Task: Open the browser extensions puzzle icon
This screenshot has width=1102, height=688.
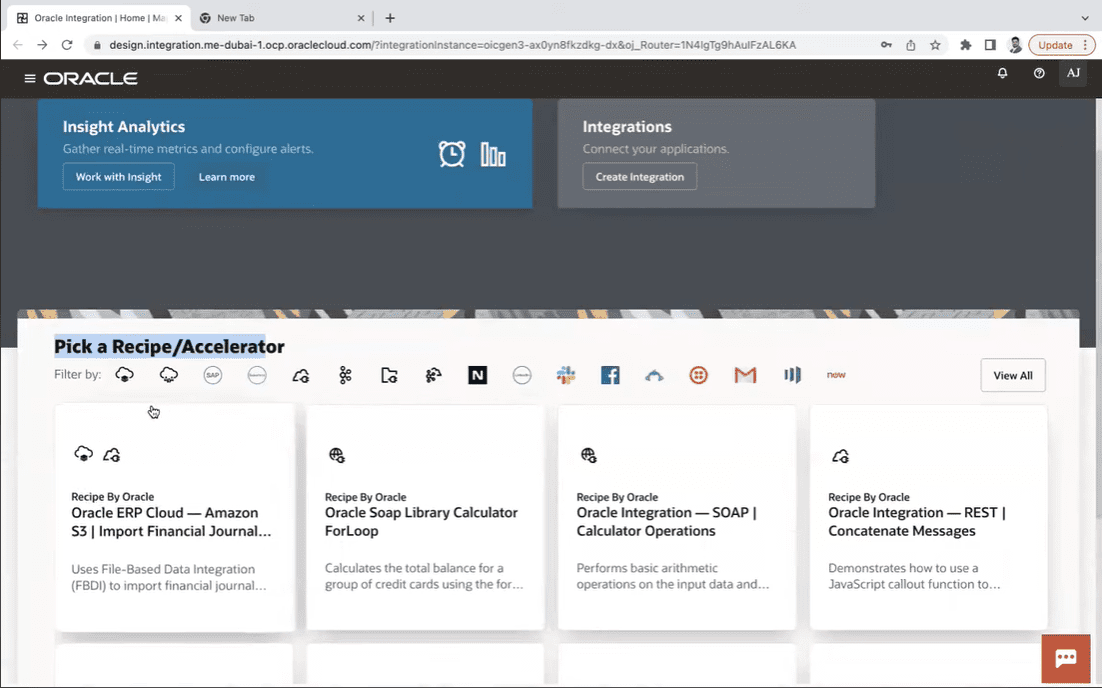Action: tap(966, 45)
